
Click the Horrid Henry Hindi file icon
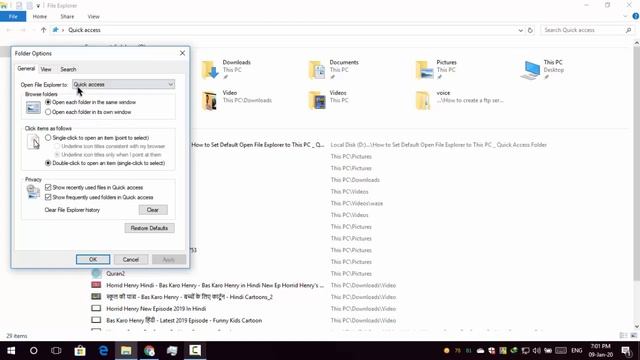(96, 285)
